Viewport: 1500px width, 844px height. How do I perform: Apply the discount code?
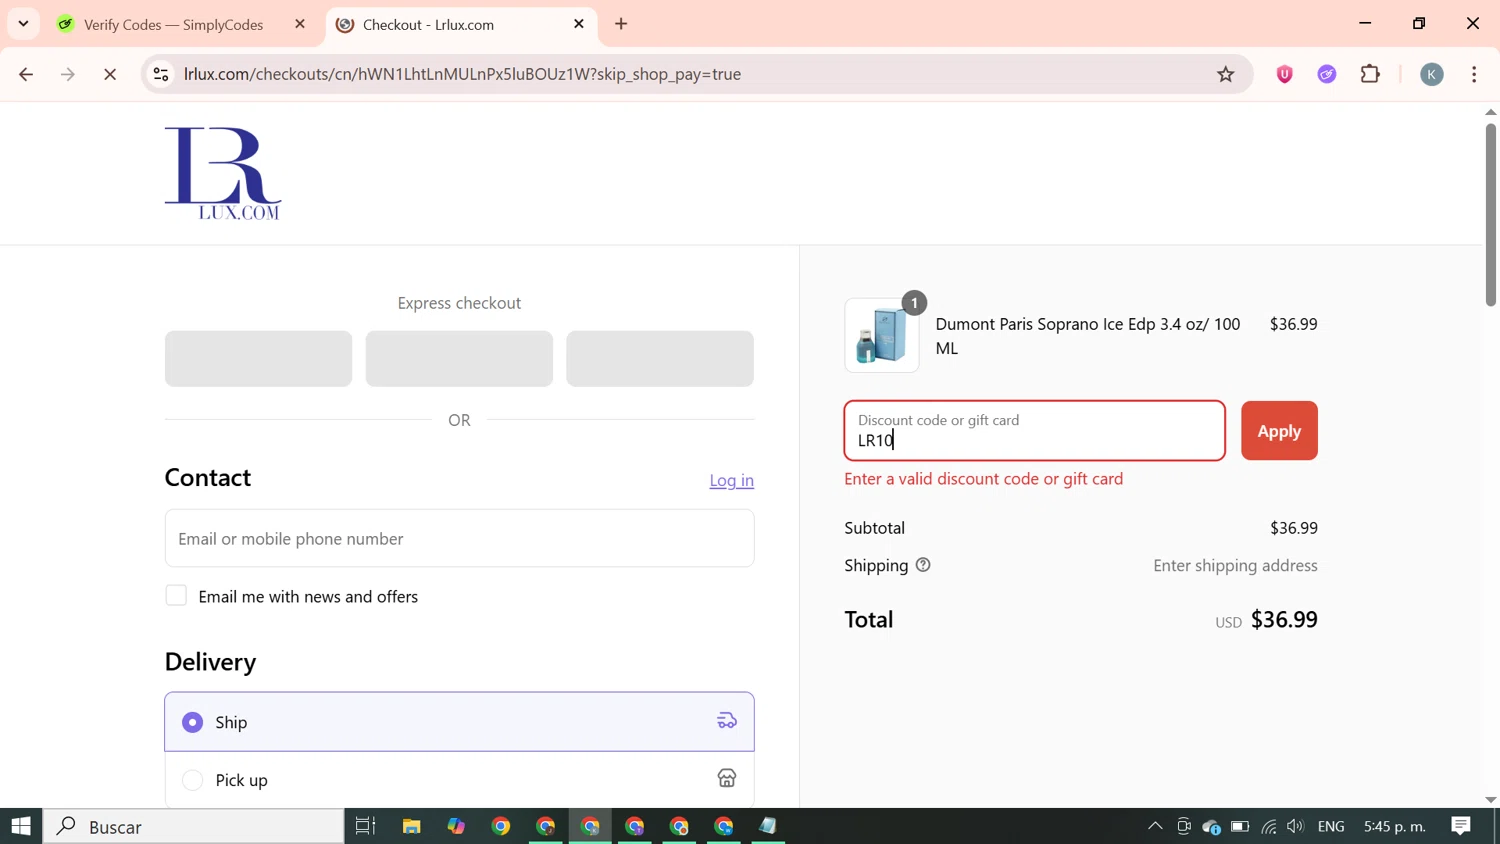(1279, 431)
